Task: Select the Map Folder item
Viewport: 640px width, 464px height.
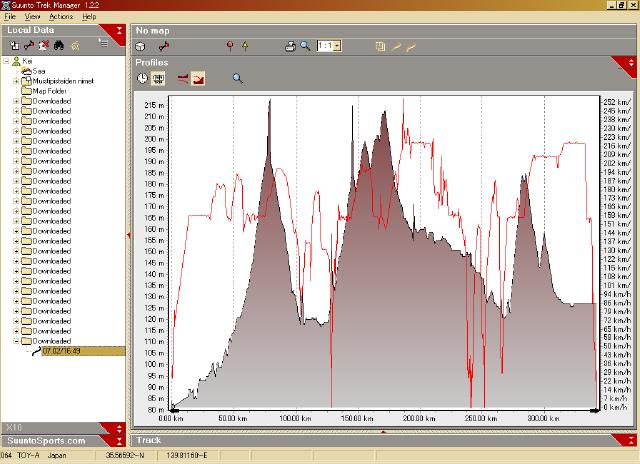Action: point(49,91)
